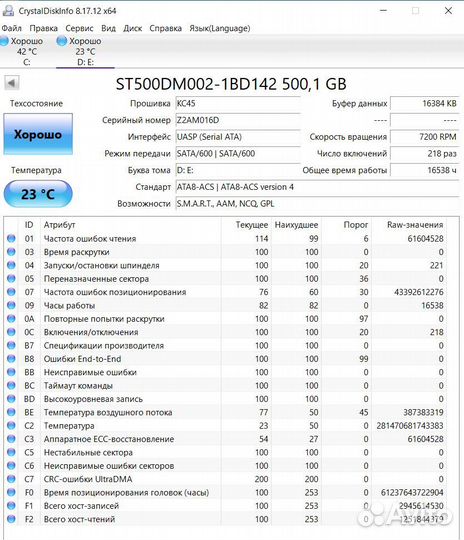The image size is (464, 540).
Task: Click the transfer mode field SATA/600 | SATA/600
Action: pos(238,154)
